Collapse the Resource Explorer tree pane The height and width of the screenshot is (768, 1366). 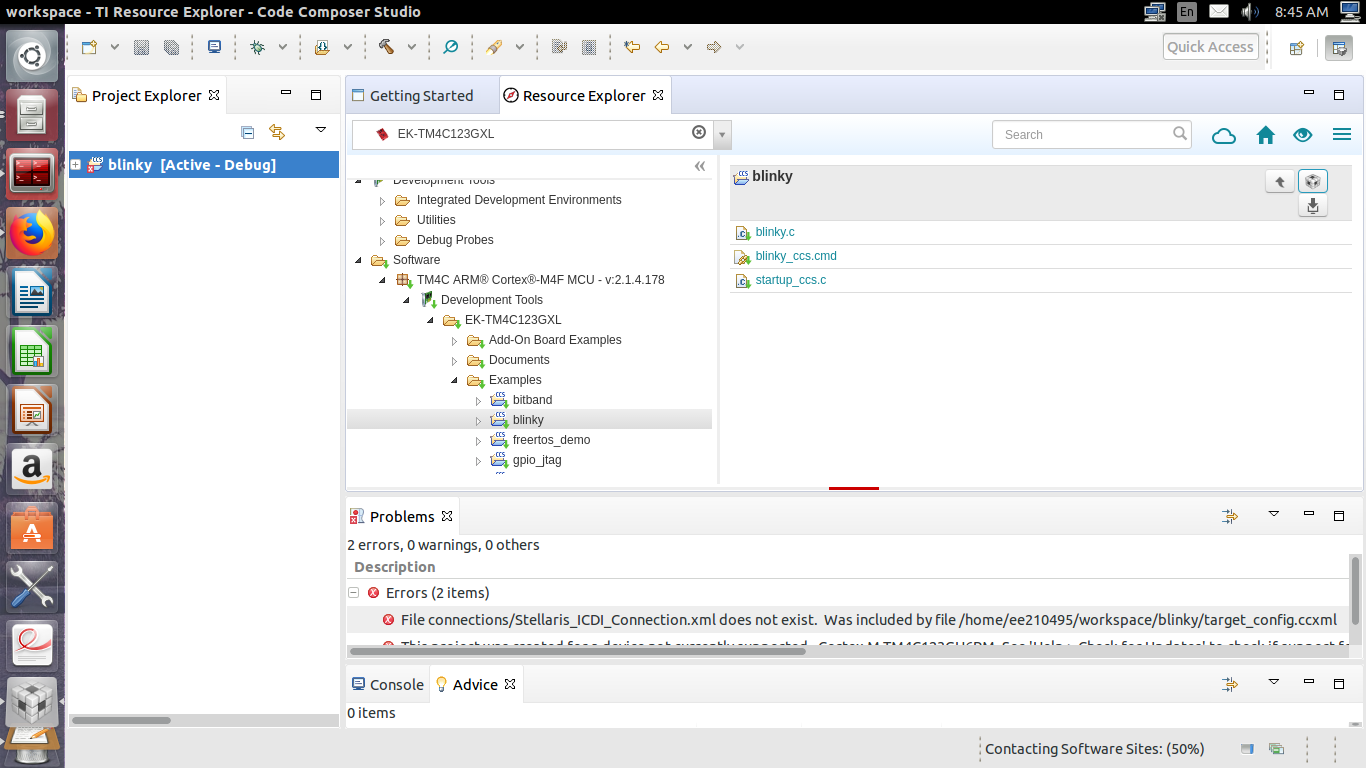click(x=700, y=166)
